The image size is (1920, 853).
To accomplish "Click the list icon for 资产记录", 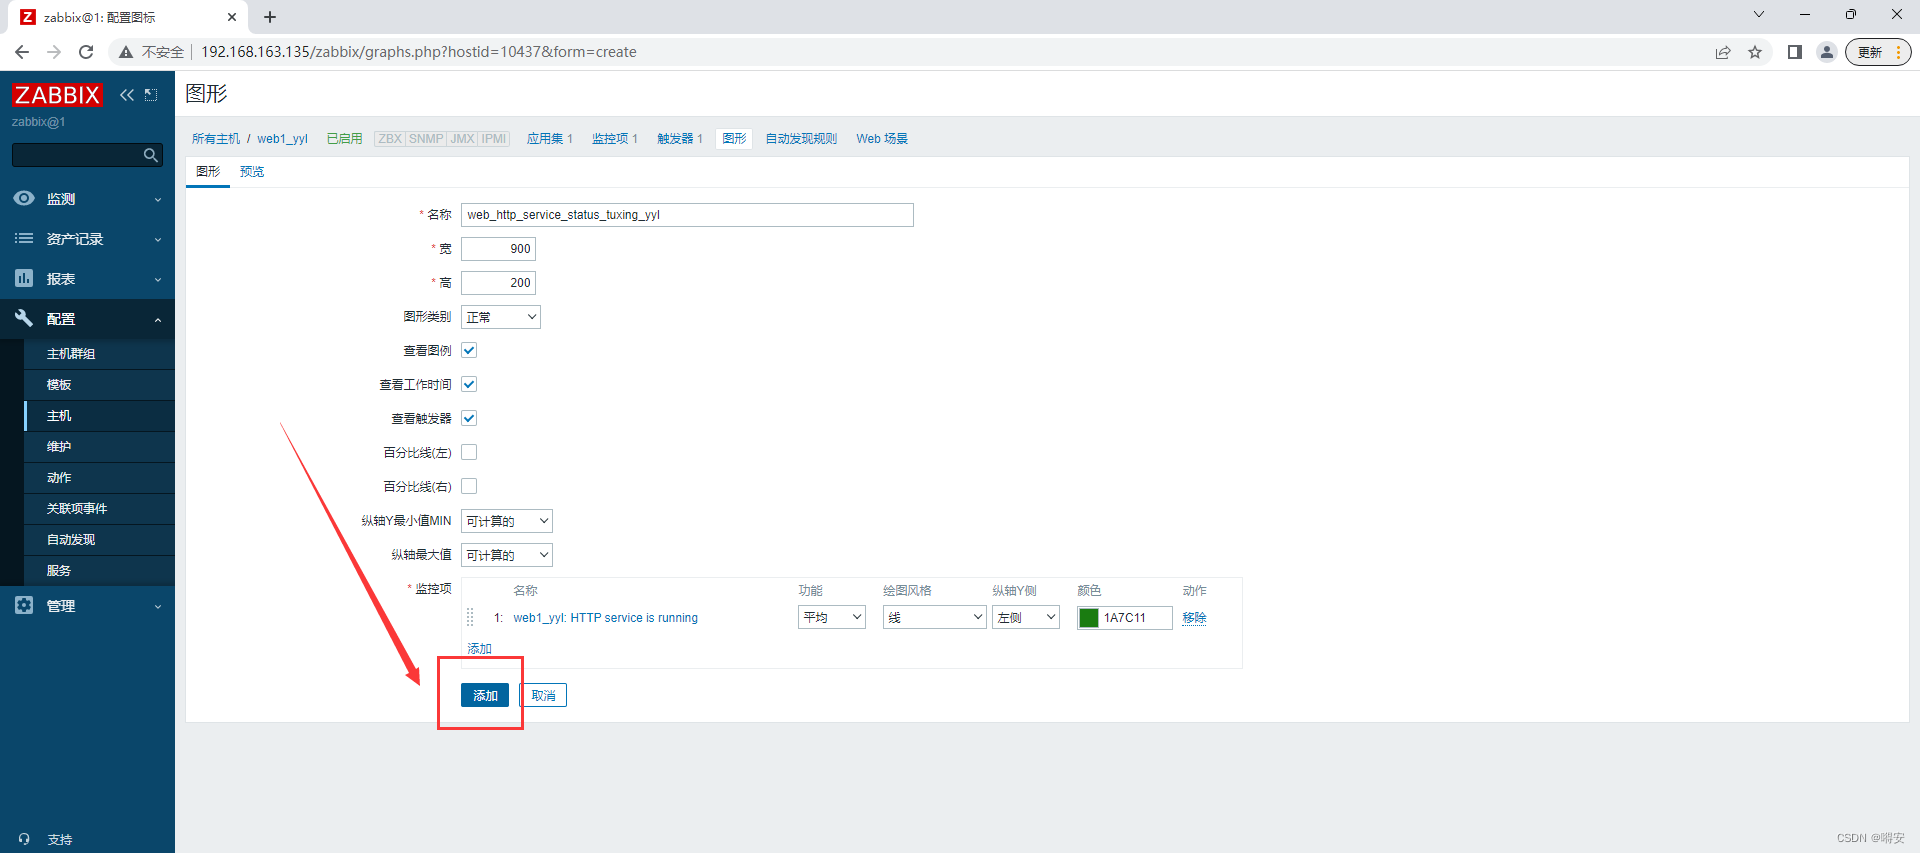I will pos(24,238).
